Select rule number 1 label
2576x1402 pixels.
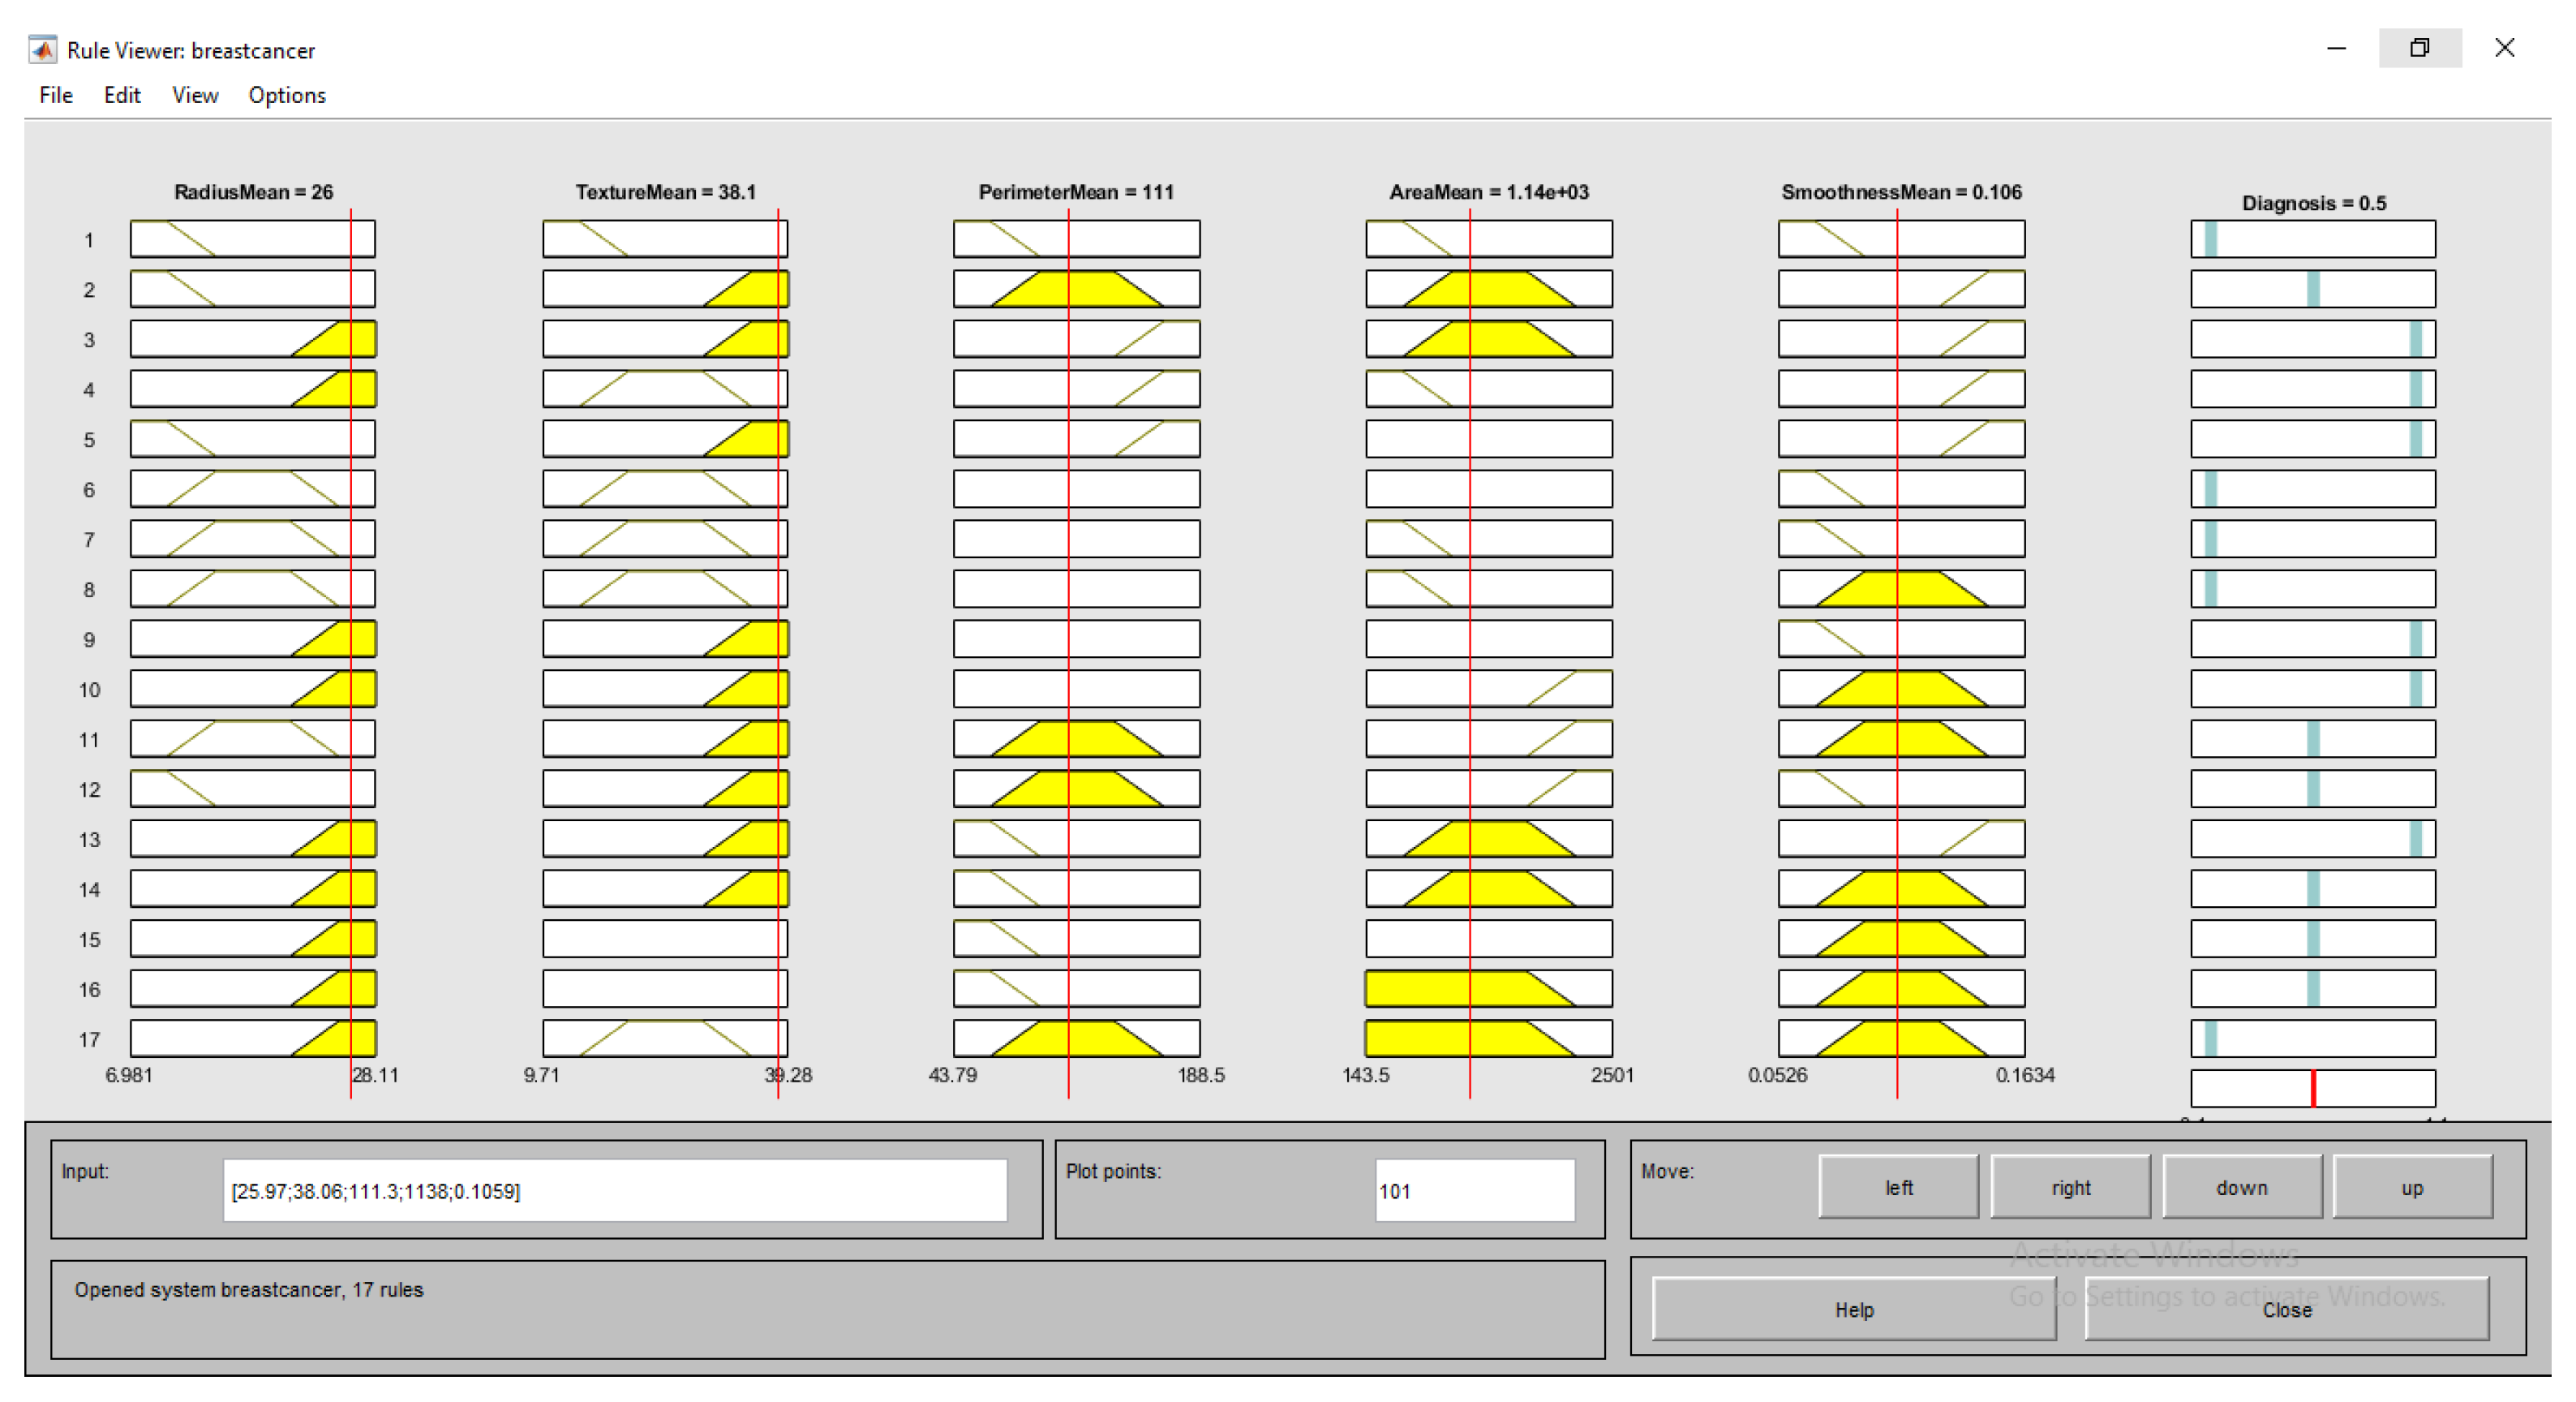tap(89, 240)
